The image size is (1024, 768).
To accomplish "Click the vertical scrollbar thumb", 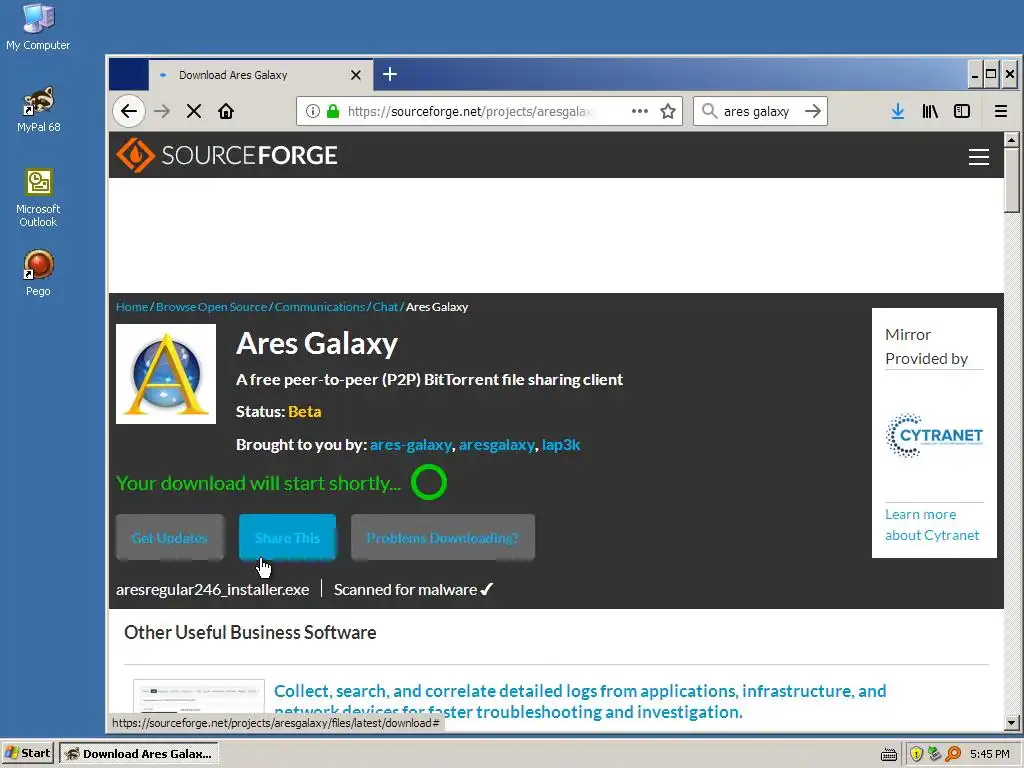I will [x=1012, y=180].
